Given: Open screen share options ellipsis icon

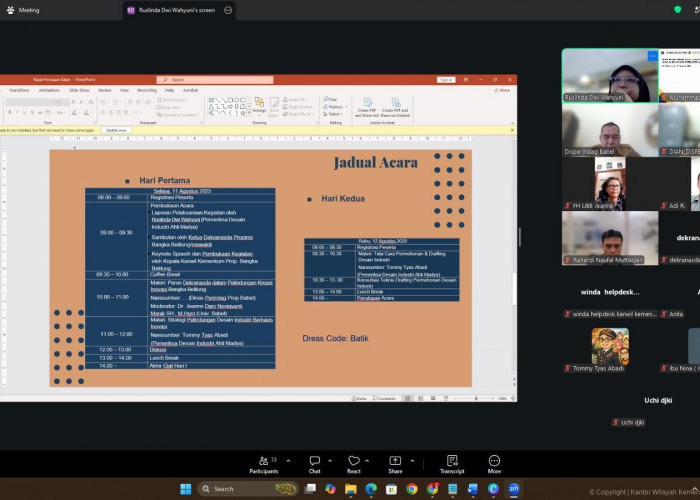Looking at the screenshot, I should coord(228,10).
